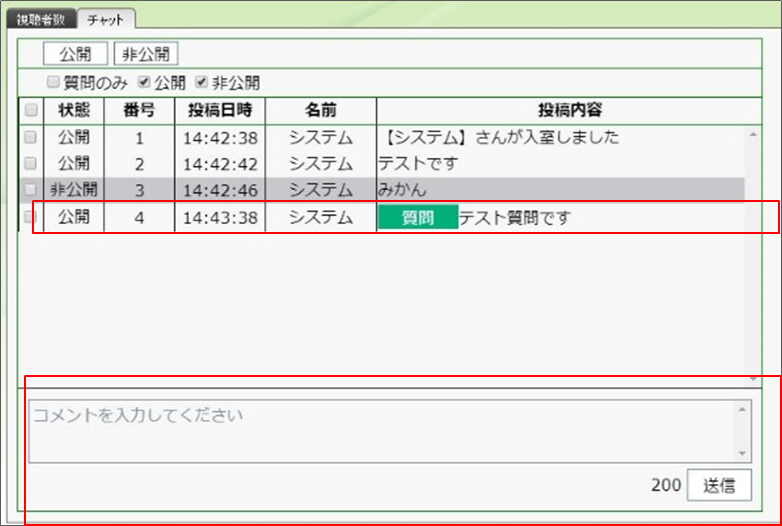Uncheck the 非公開 filter checkbox

tap(202, 82)
